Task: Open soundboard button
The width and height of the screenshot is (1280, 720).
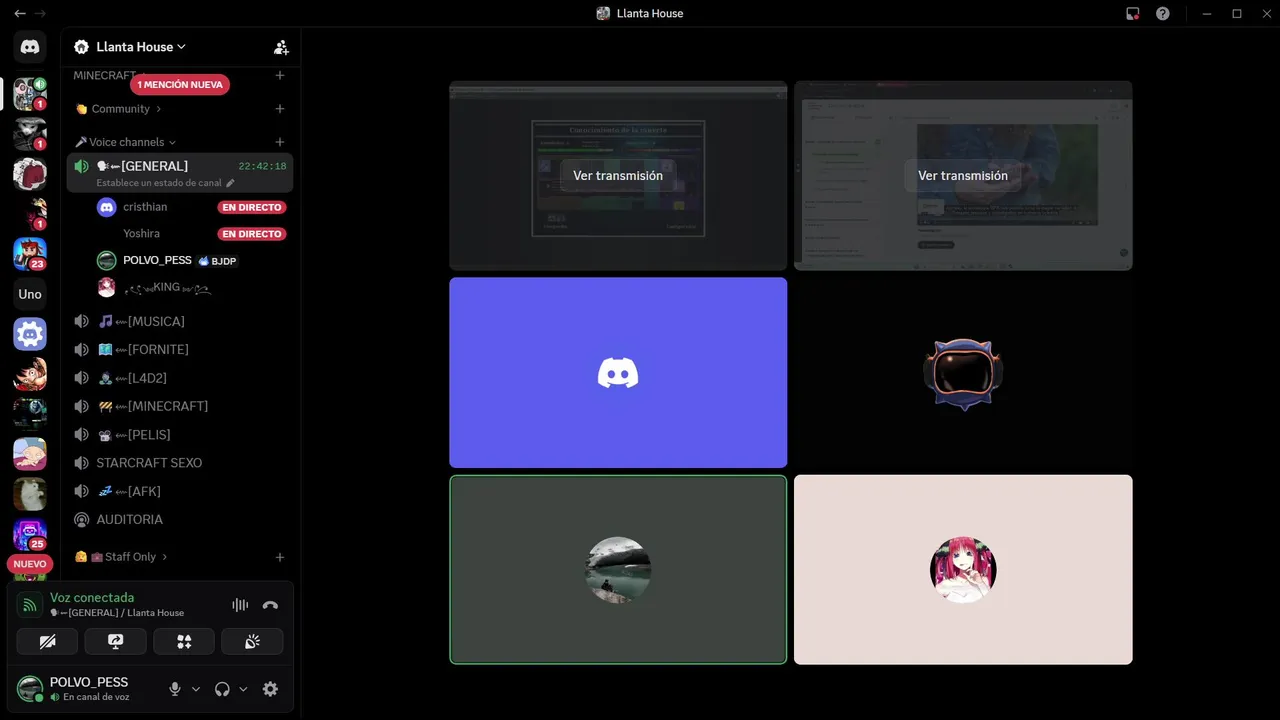Action: pos(252,641)
